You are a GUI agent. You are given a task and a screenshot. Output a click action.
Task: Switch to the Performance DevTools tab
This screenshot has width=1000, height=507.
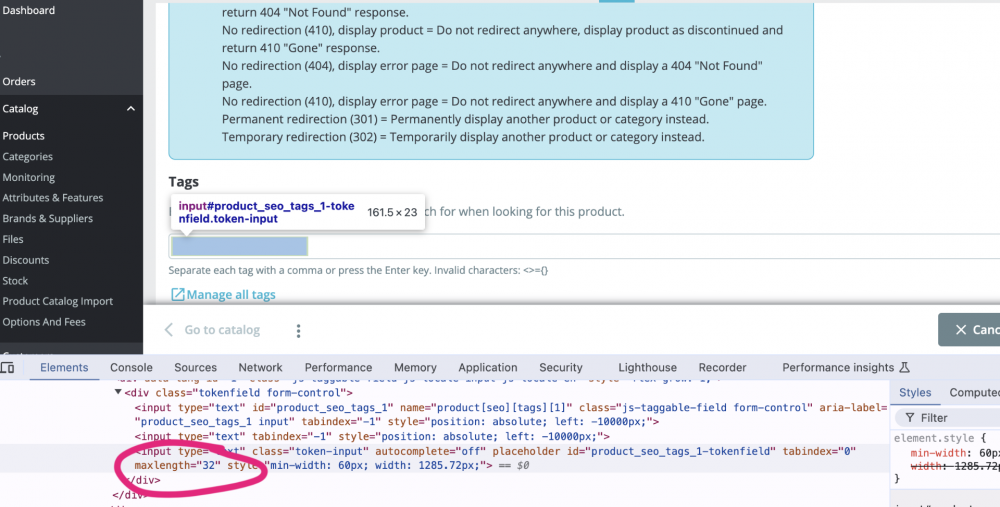pyautogui.click(x=338, y=367)
